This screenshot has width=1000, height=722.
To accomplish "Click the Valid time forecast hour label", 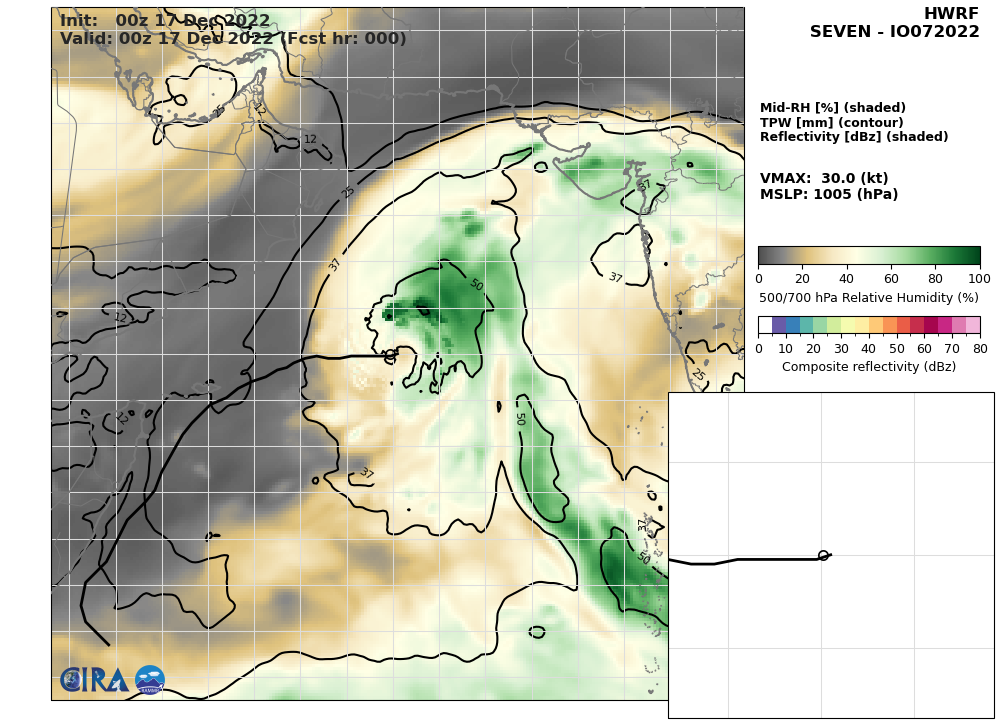I will (x=233, y=39).
